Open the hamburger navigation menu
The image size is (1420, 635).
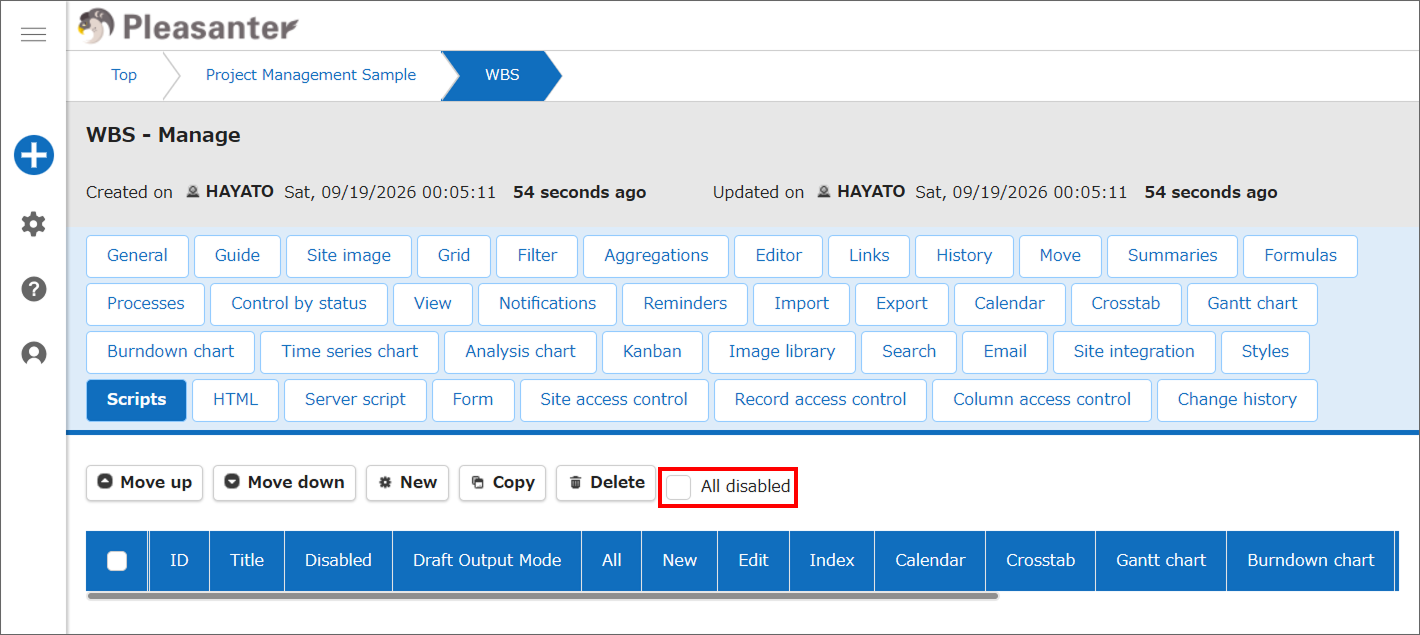click(34, 35)
